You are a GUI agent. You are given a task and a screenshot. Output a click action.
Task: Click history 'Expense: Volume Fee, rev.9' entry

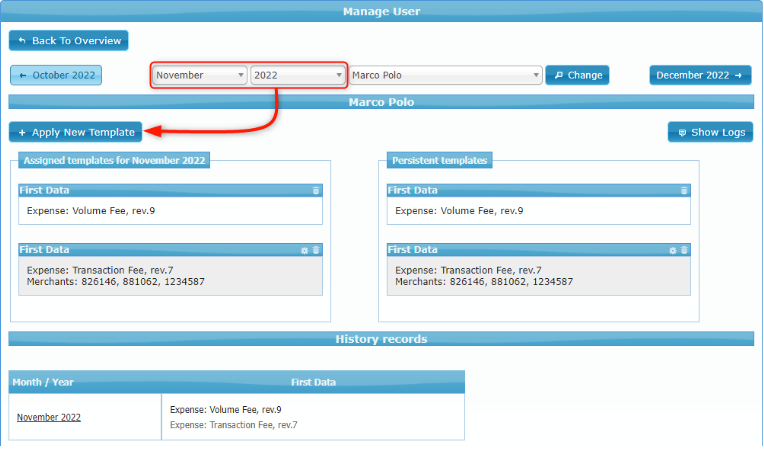226,410
